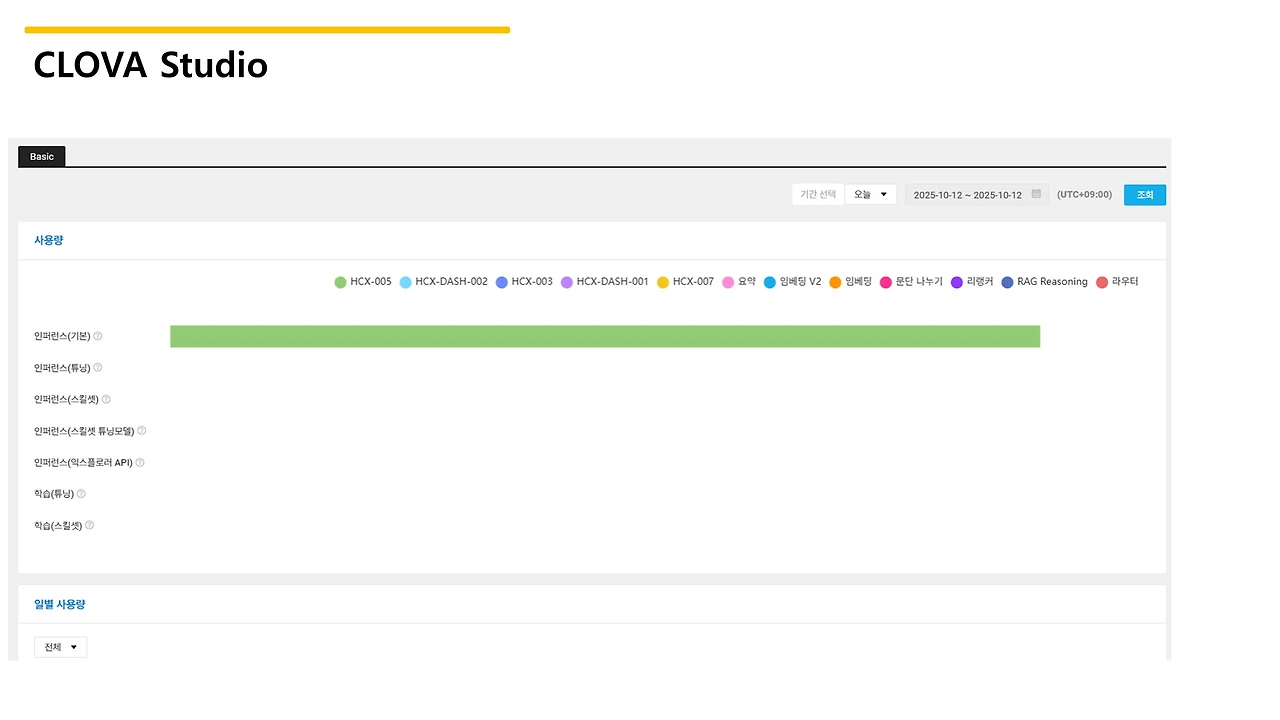Toggle the 문단 나누기 legend entry
Viewport: 1280px width, 720px height.
912,282
